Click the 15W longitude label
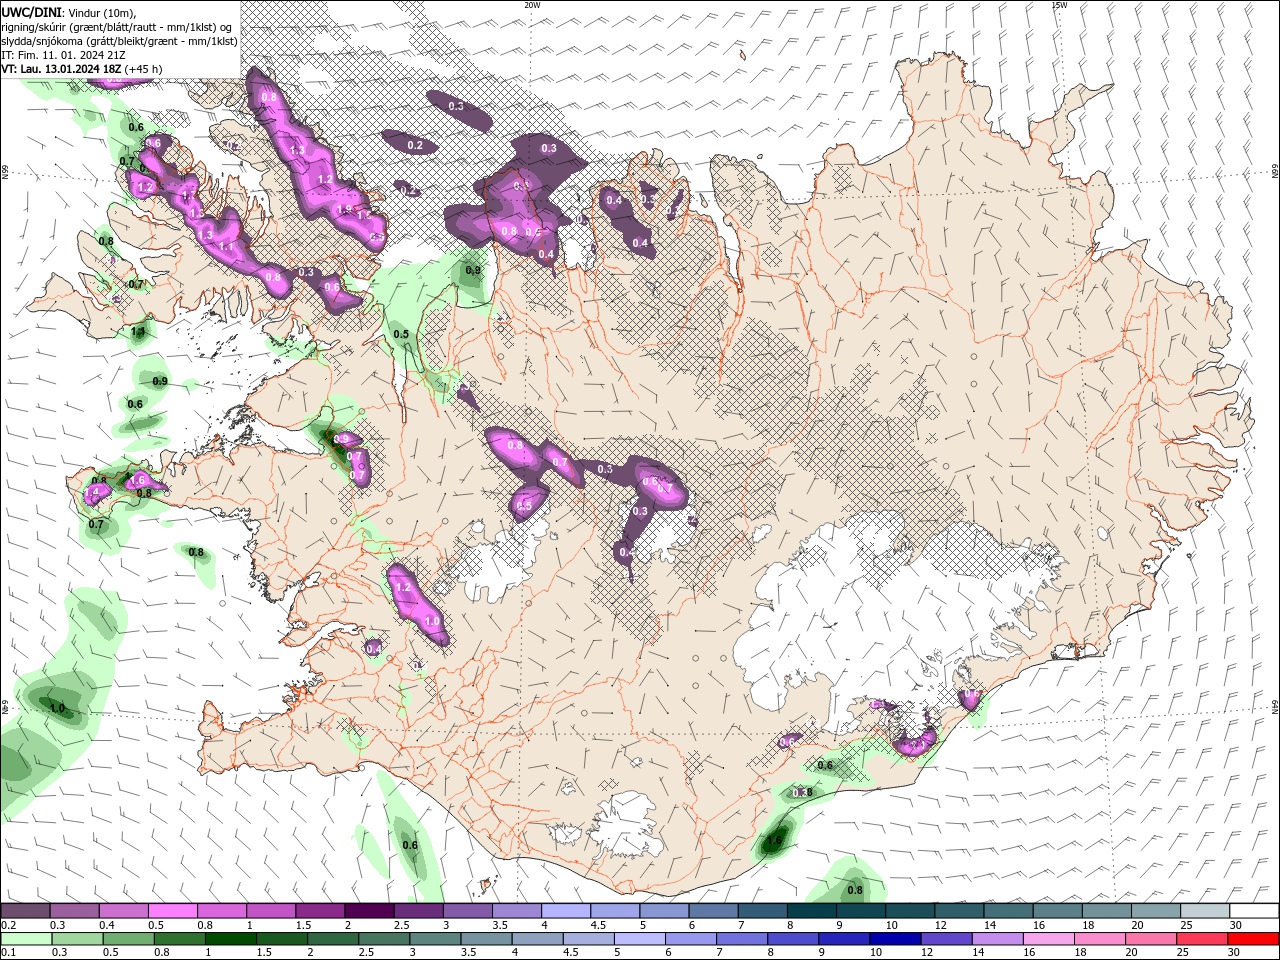Screen dimensions: 1280x960 click(x=1059, y=4)
